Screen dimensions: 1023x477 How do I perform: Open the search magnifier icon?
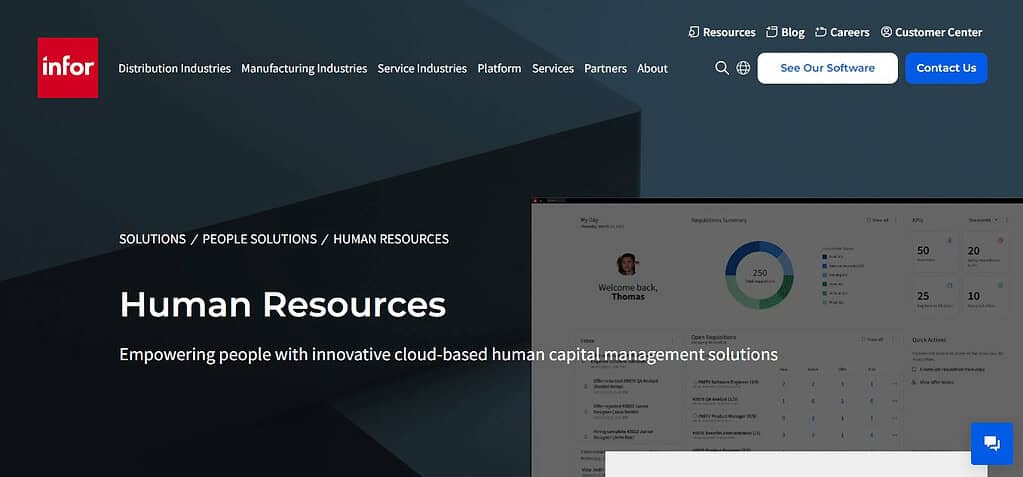[x=722, y=68]
